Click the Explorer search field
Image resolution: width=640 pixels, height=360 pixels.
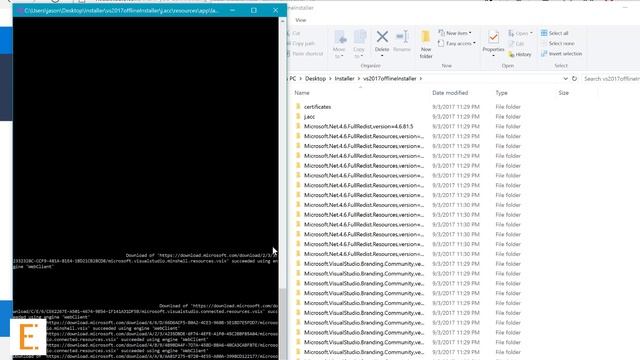click(x=610, y=78)
